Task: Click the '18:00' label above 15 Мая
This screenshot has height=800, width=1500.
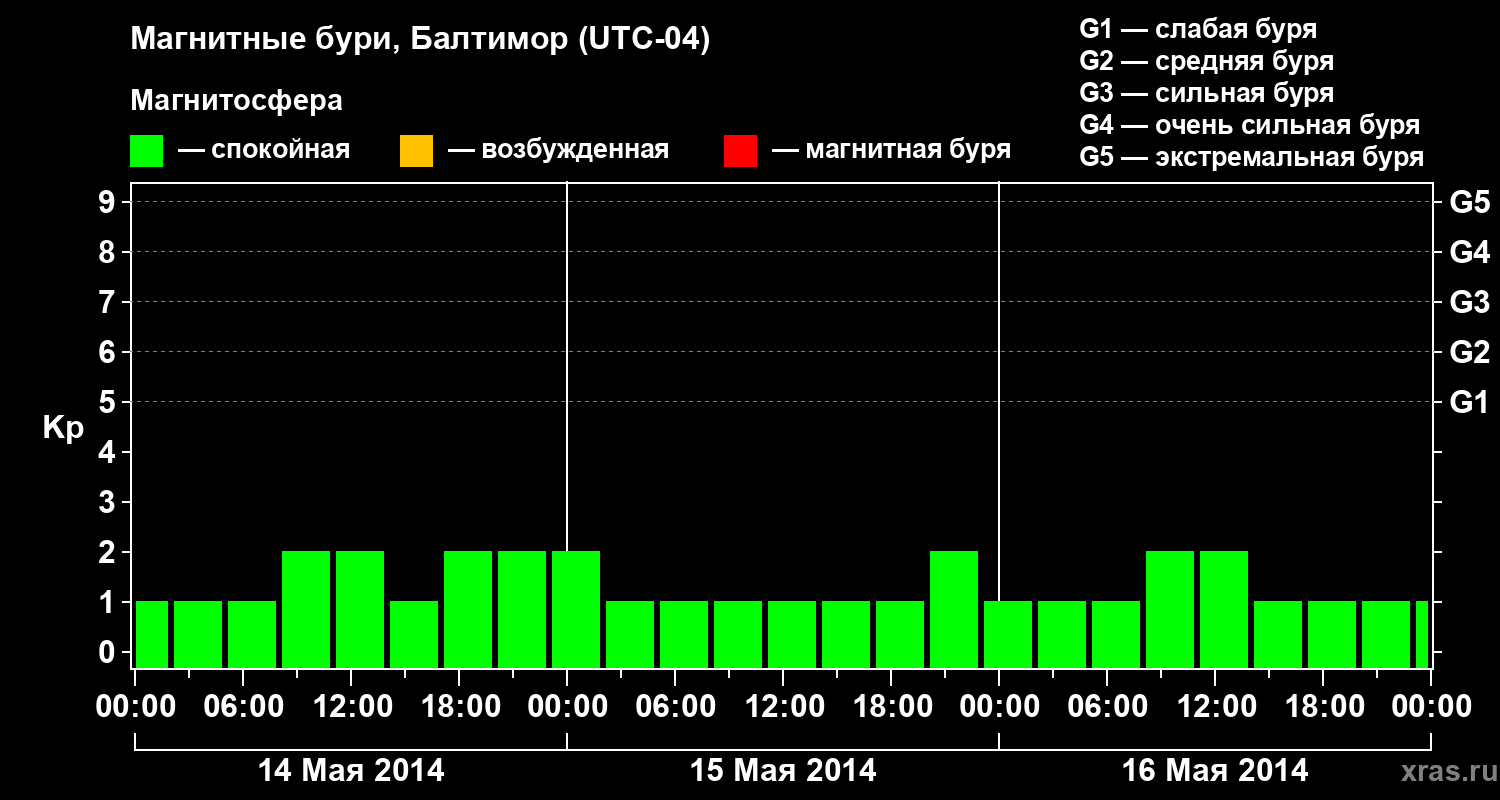Action: [891, 707]
